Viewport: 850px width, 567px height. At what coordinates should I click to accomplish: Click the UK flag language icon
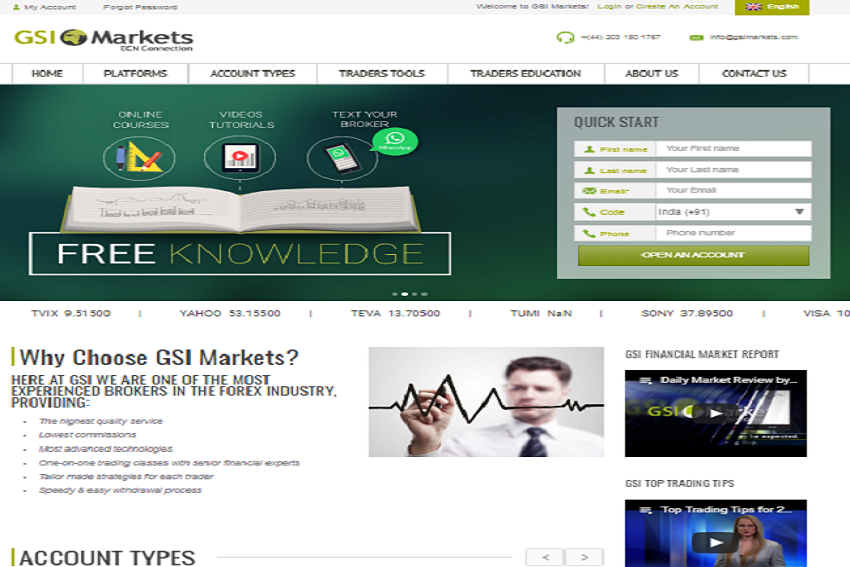[753, 7]
